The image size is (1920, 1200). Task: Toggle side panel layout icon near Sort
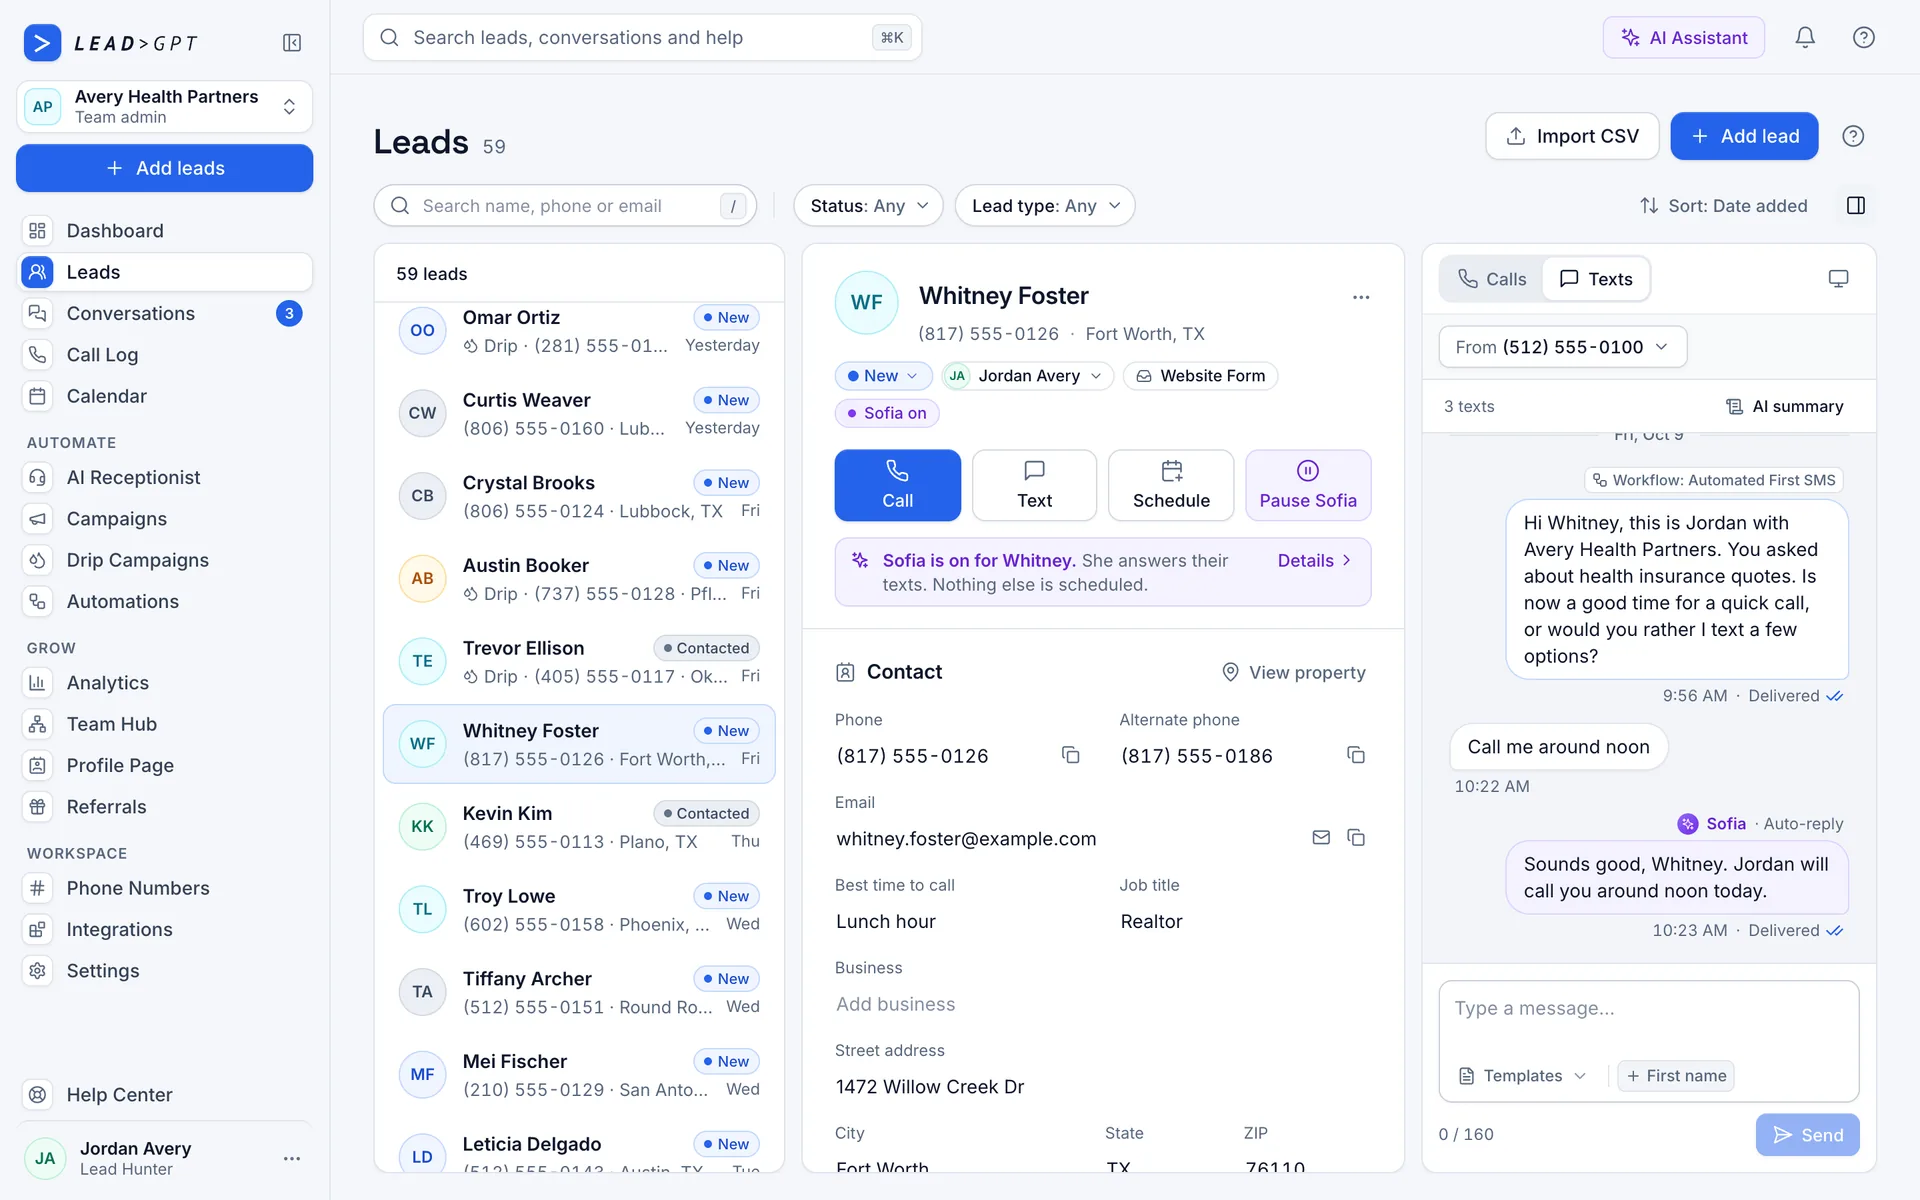point(1856,205)
